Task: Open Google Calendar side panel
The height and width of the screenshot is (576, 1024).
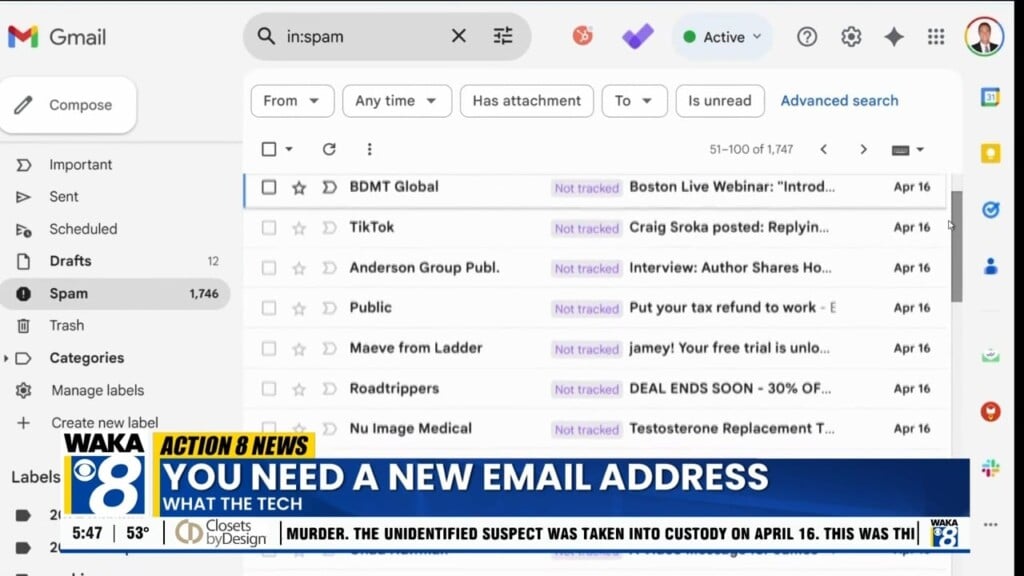Action: (x=990, y=98)
